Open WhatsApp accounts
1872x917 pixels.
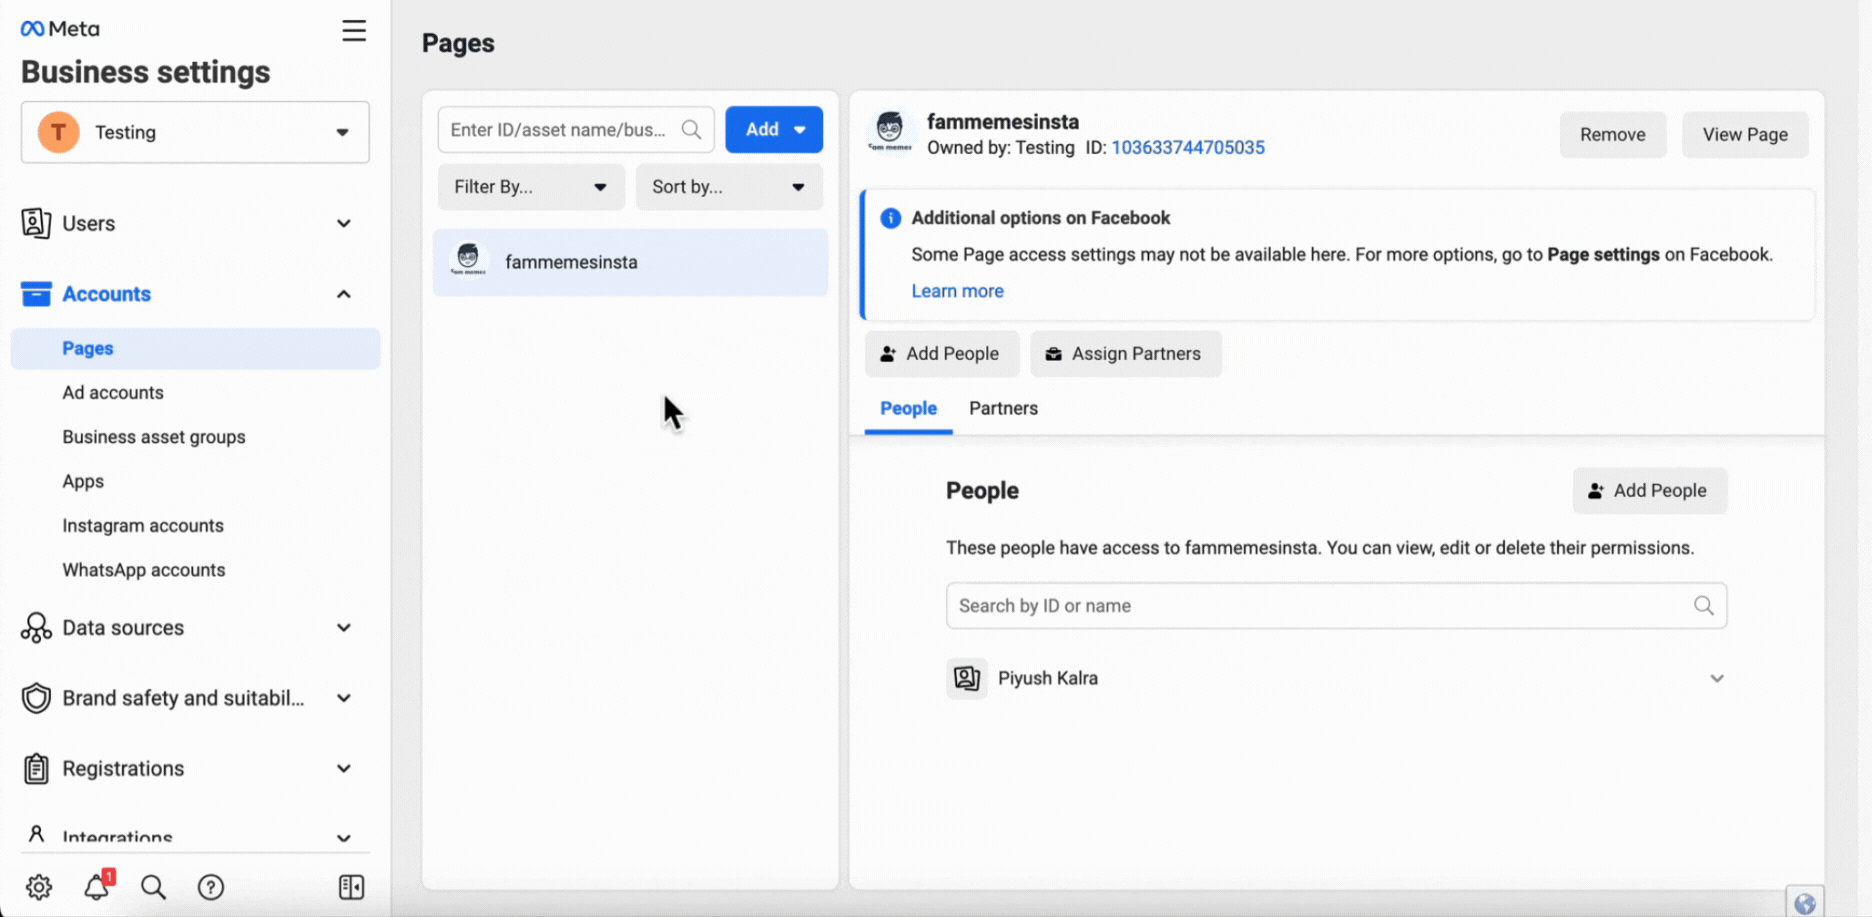pos(144,570)
